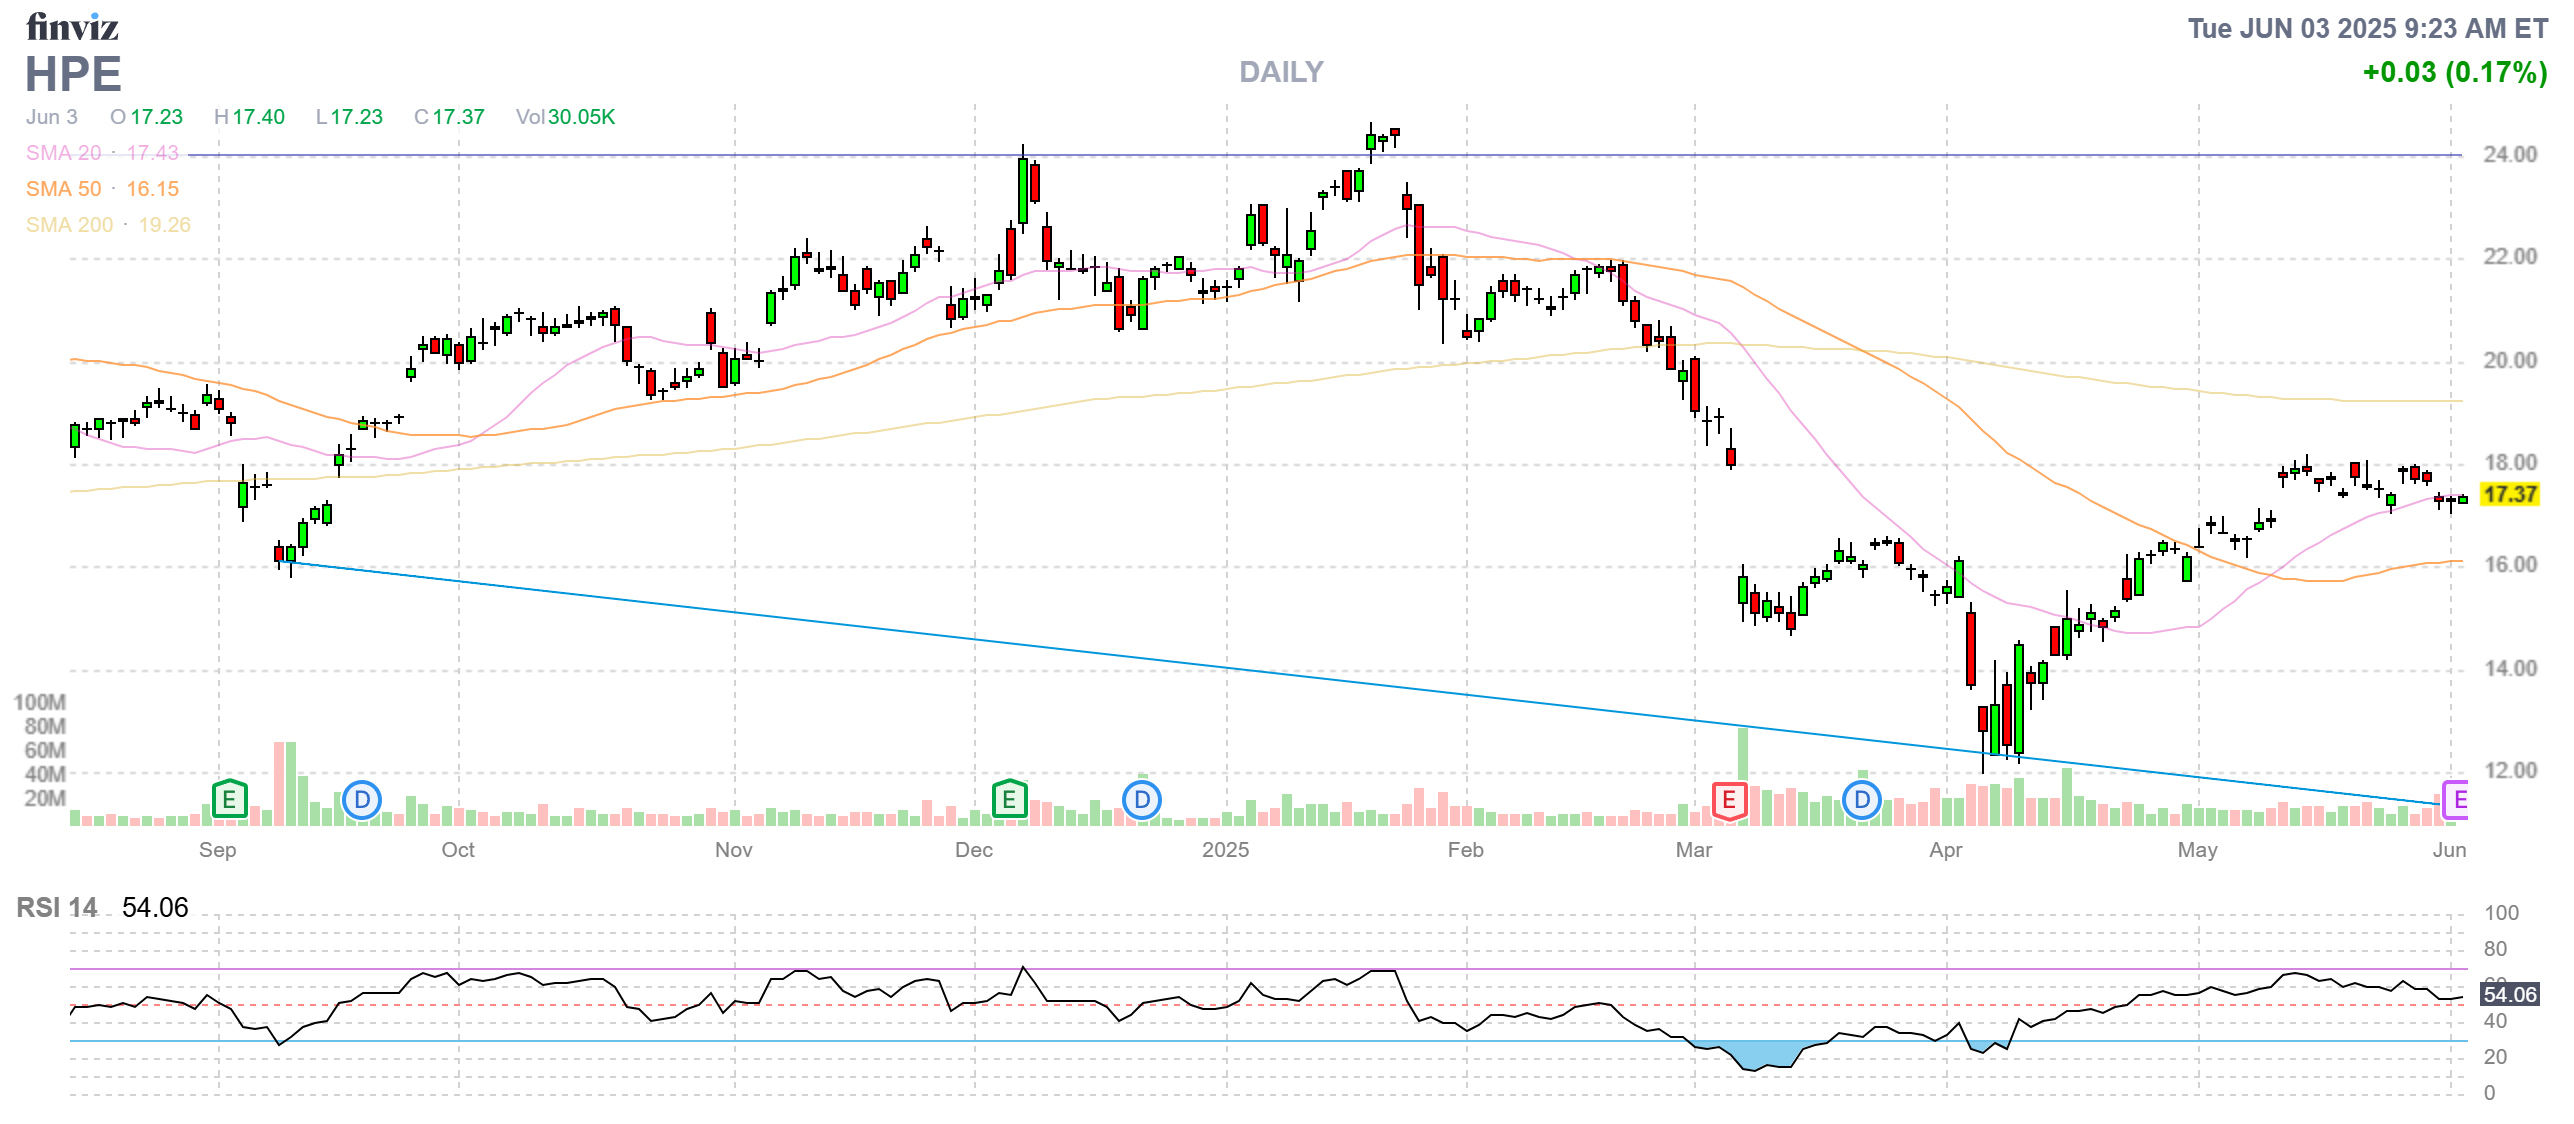Click purple upcoming earnings E marker in June
Screen dimensions: 2574x1124
pos(2456,800)
